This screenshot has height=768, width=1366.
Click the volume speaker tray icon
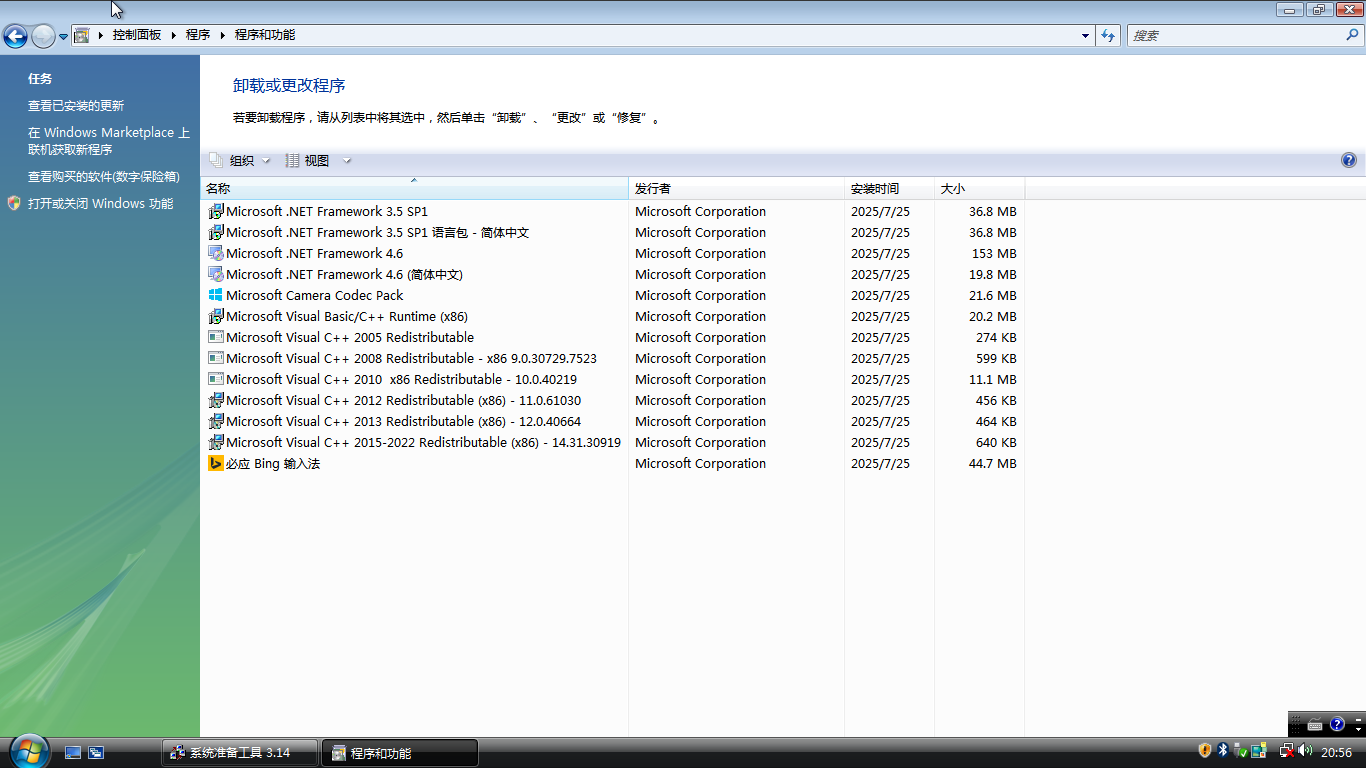(x=1305, y=750)
